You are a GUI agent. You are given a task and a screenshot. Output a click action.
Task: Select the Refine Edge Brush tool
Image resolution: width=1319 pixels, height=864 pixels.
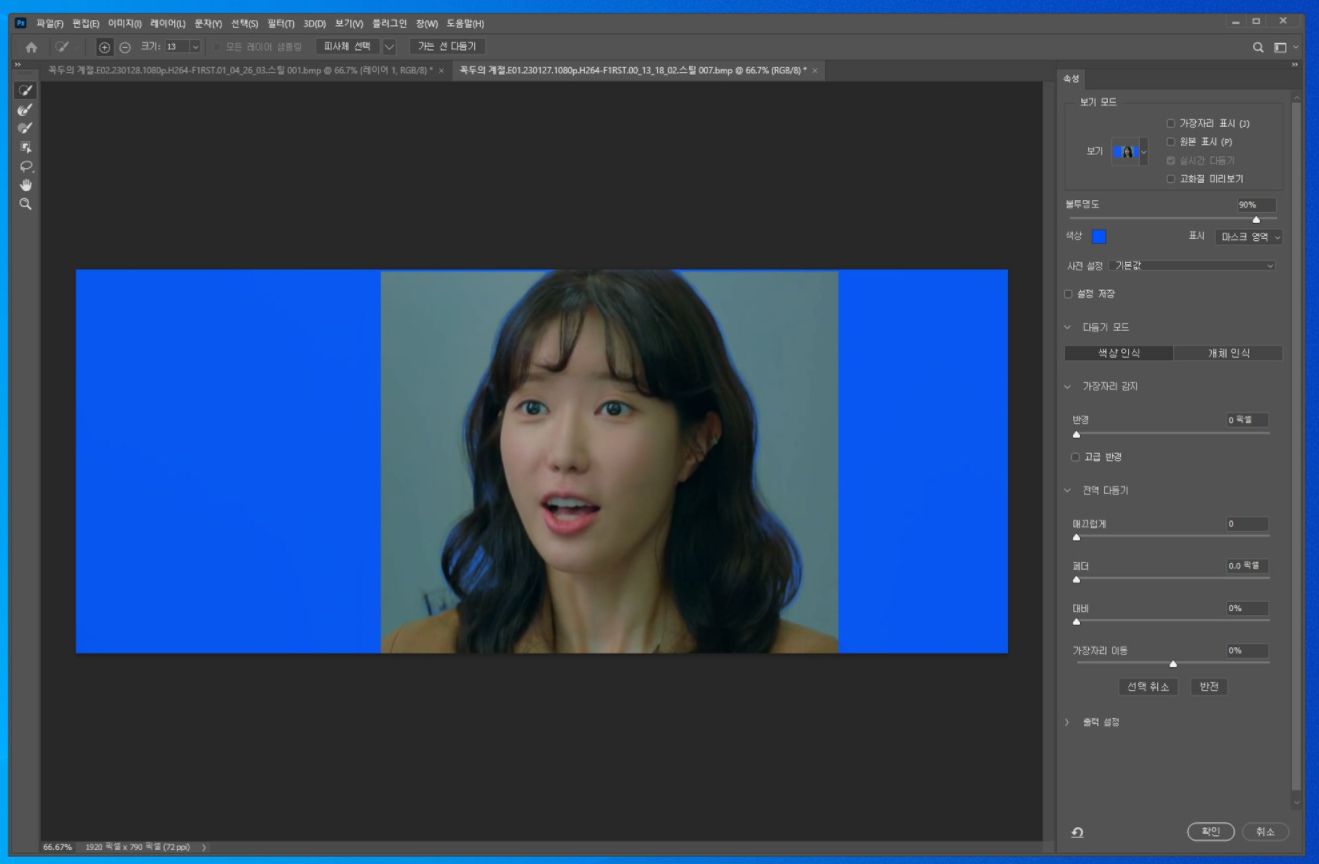26,109
